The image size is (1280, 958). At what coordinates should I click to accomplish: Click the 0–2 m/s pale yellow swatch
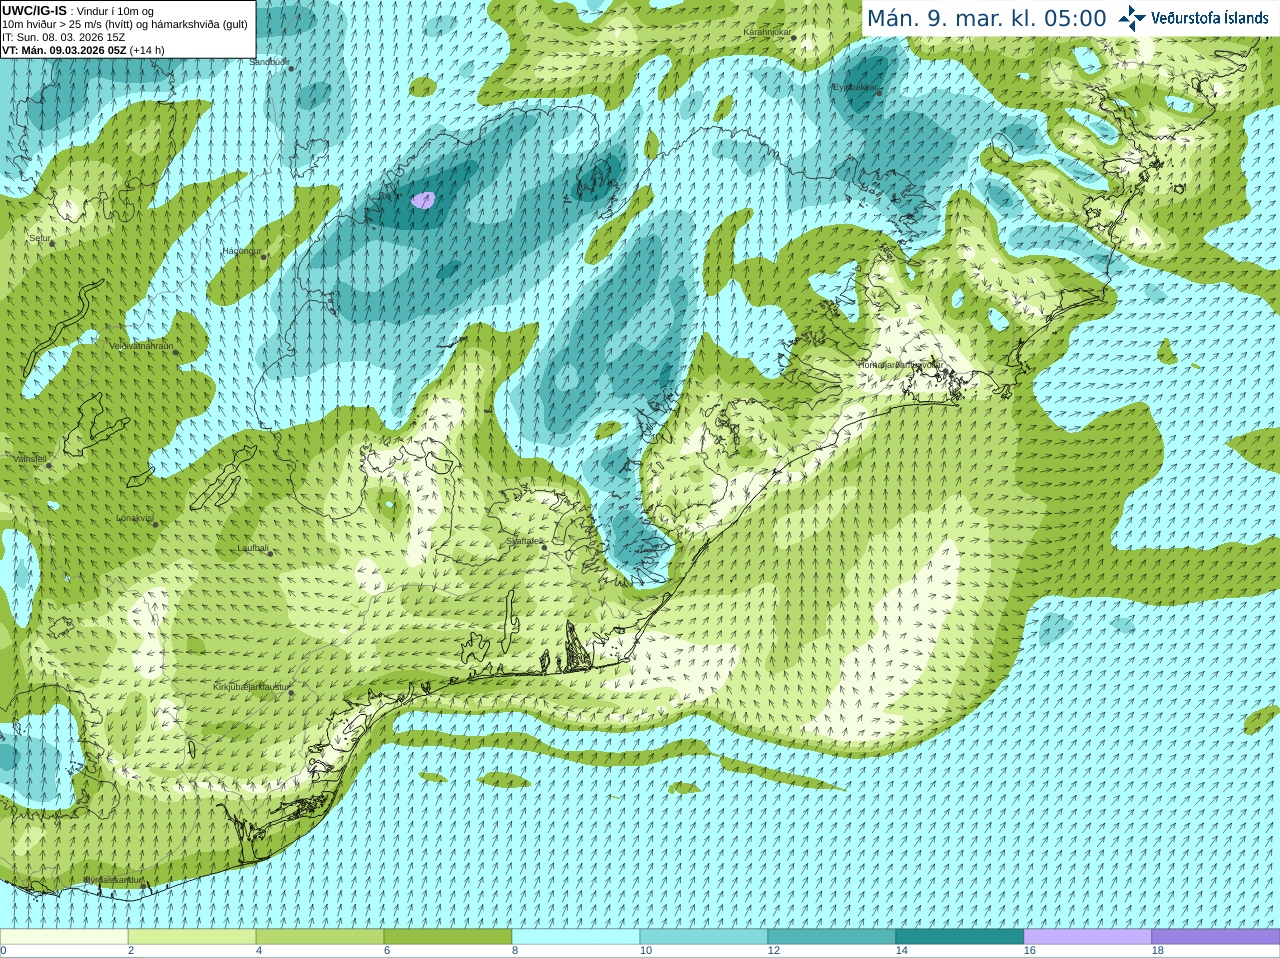[x=64, y=937]
